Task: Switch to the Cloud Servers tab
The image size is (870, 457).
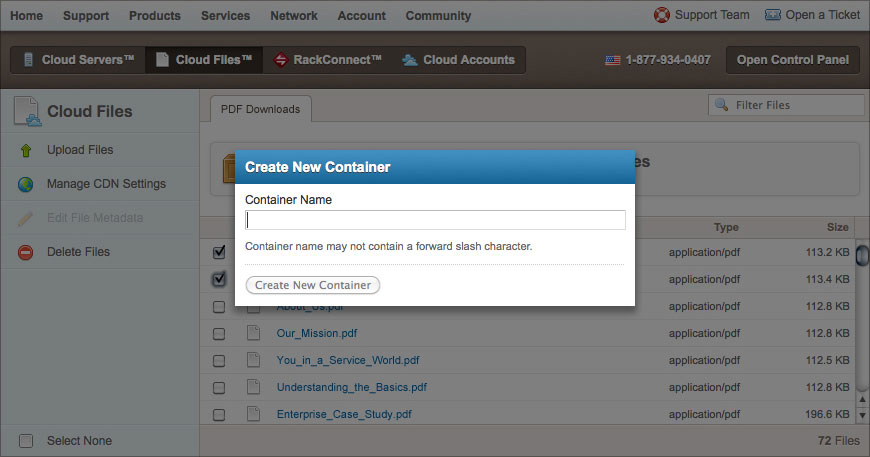Action: [x=79, y=60]
